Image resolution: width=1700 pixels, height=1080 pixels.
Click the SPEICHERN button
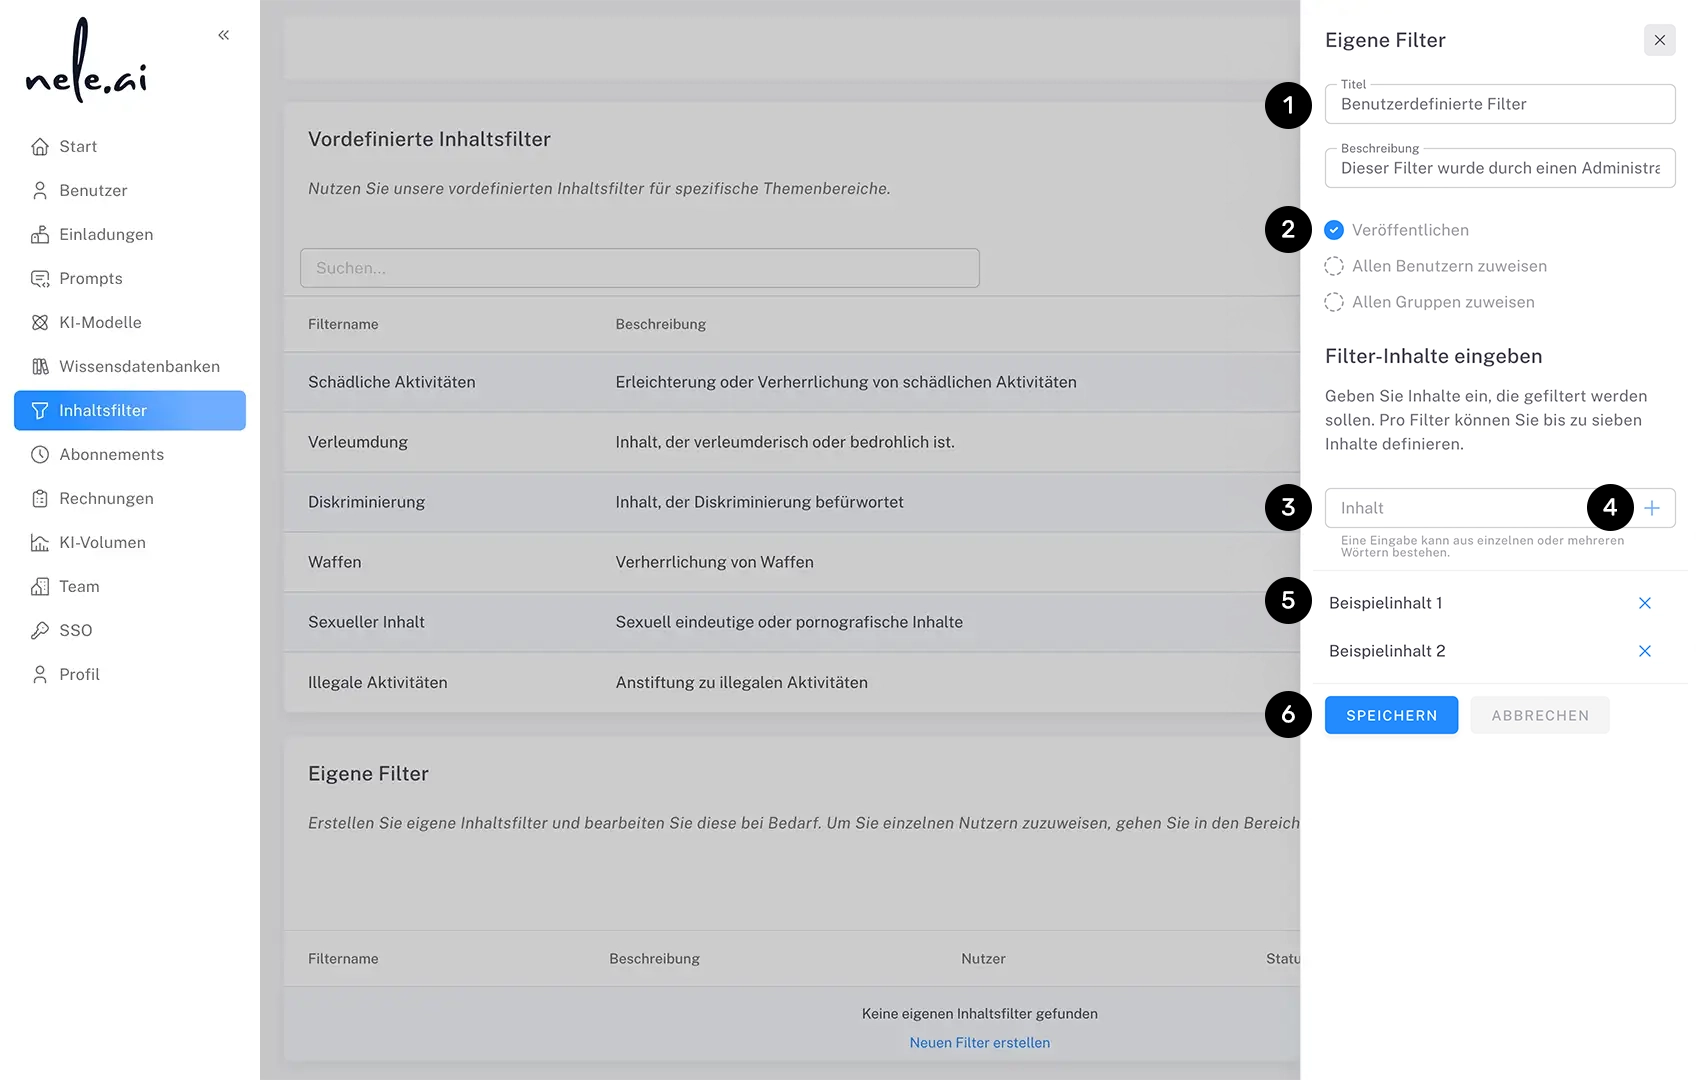[x=1391, y=715]
